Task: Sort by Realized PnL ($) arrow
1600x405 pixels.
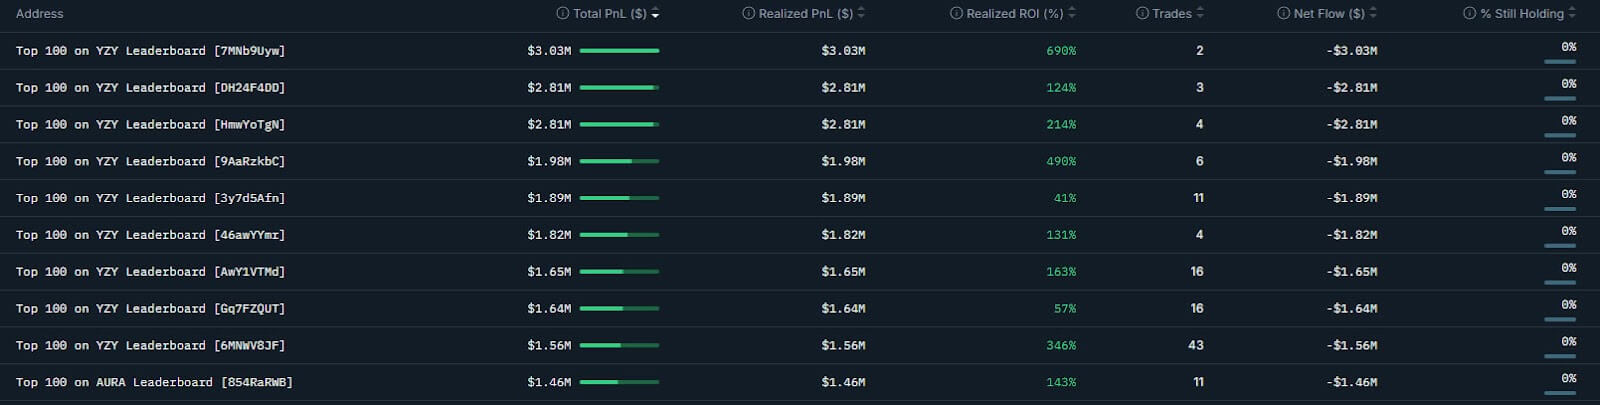Action: [861, 14]
